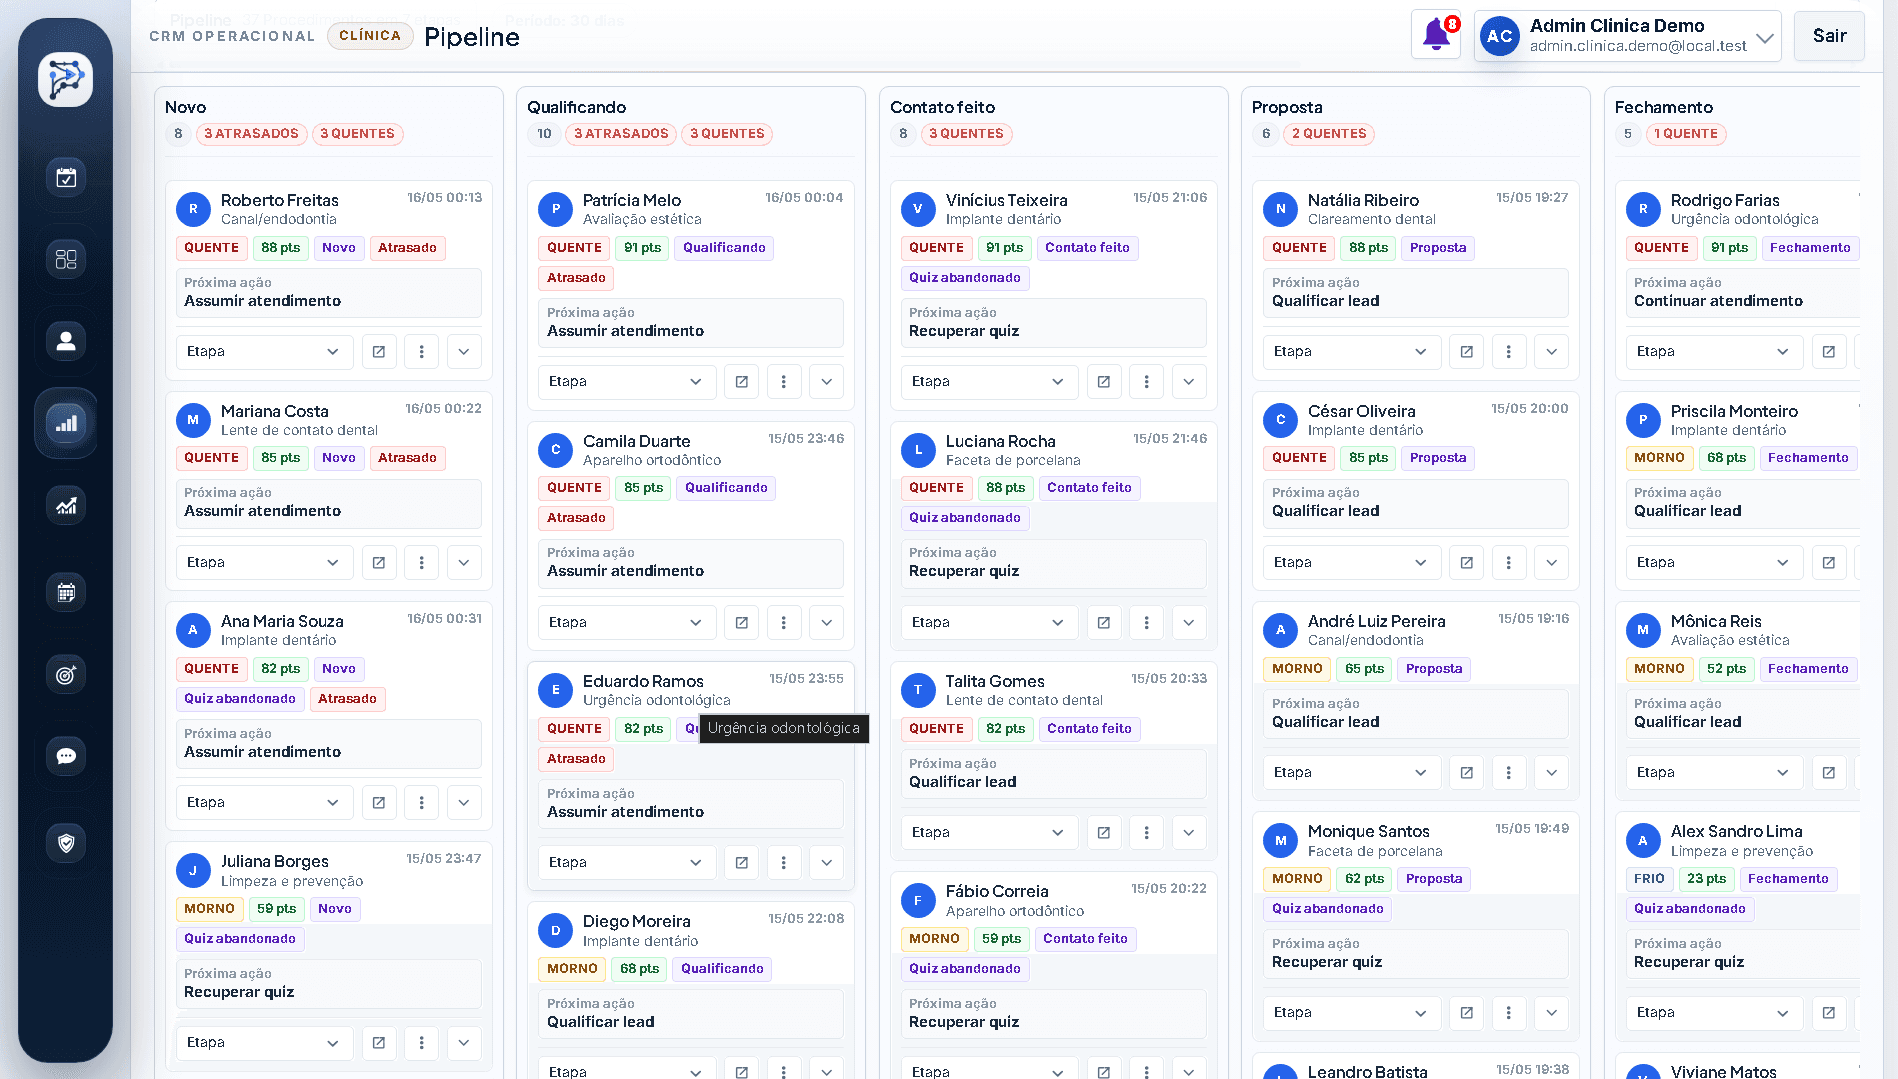This screenshot has height=1079, width=1898.
Task: Open Rodrigo Farias lead external link
Action: click(1829, 352)
